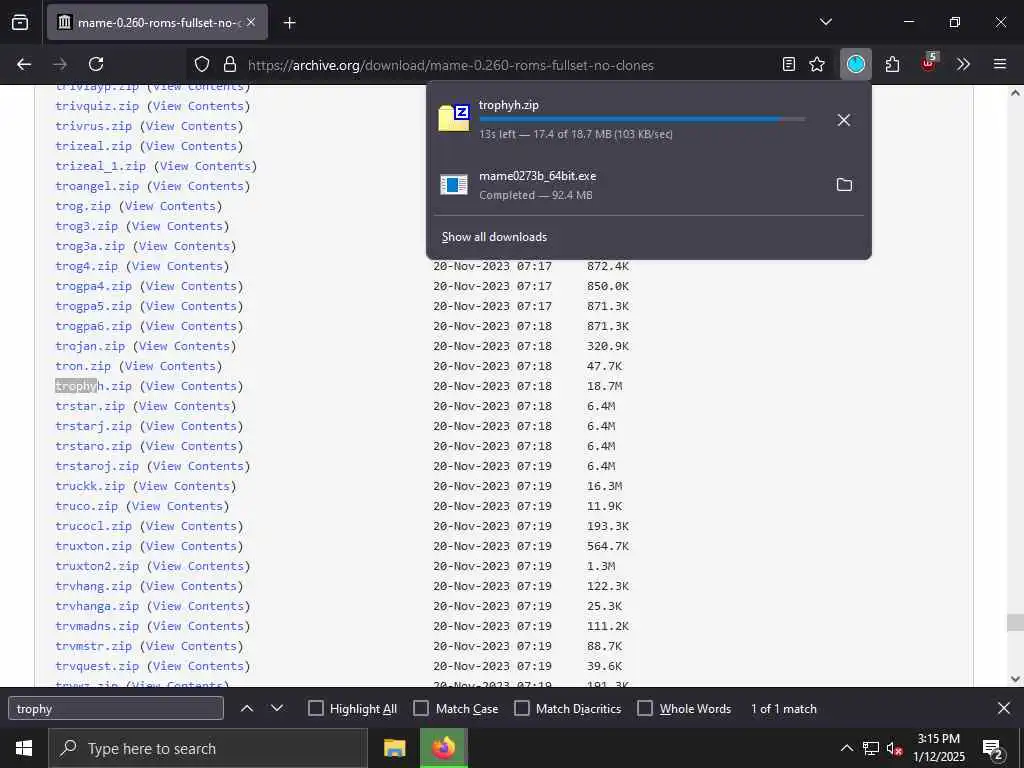Bookmark this page with star icon

pos(817,64)
